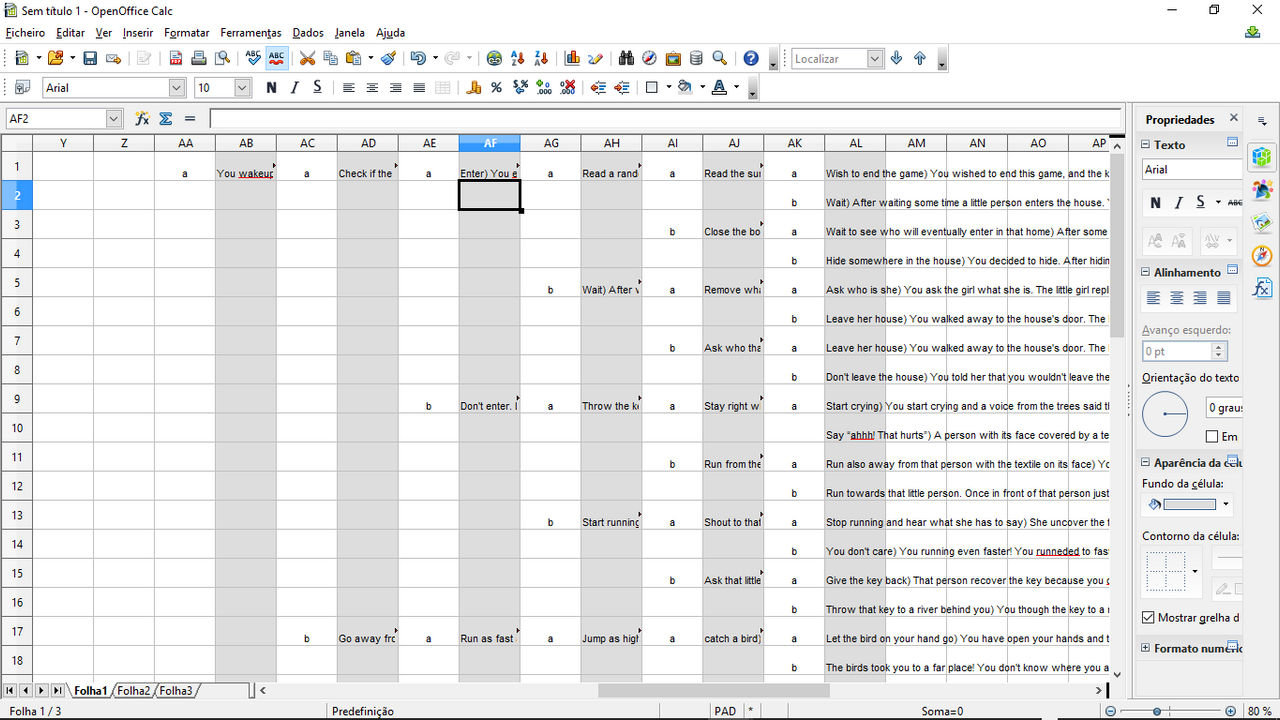This screenshot has height=720, width=1280.
Task: Toggle underline S in formatting toolbar
Action: (x=317, y=88)
